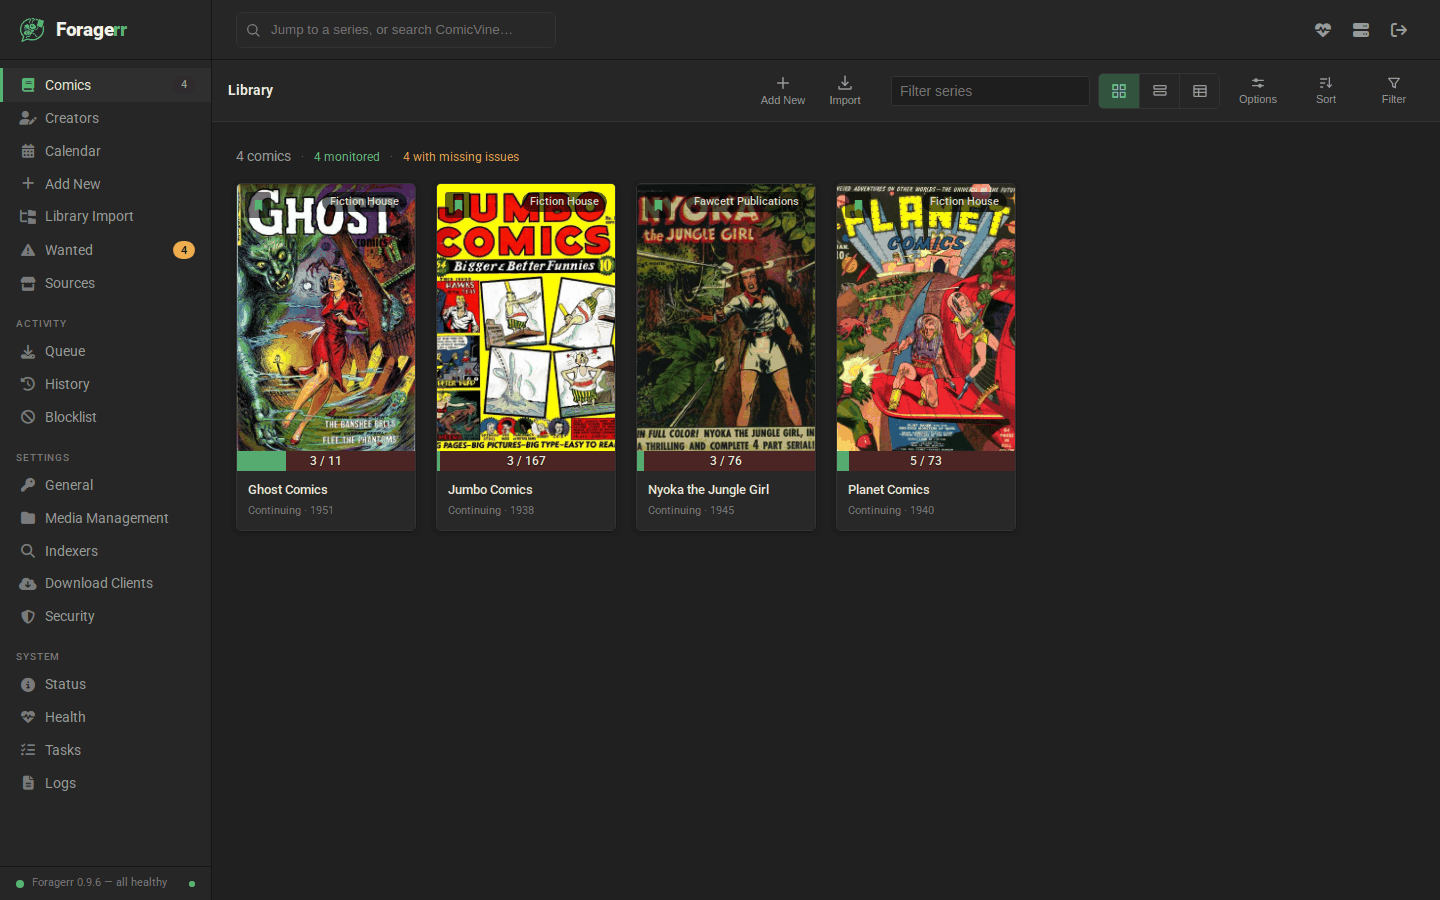Click the Ghost Comics cover thumbnail
1440x900 pixels.
(326, 318)
